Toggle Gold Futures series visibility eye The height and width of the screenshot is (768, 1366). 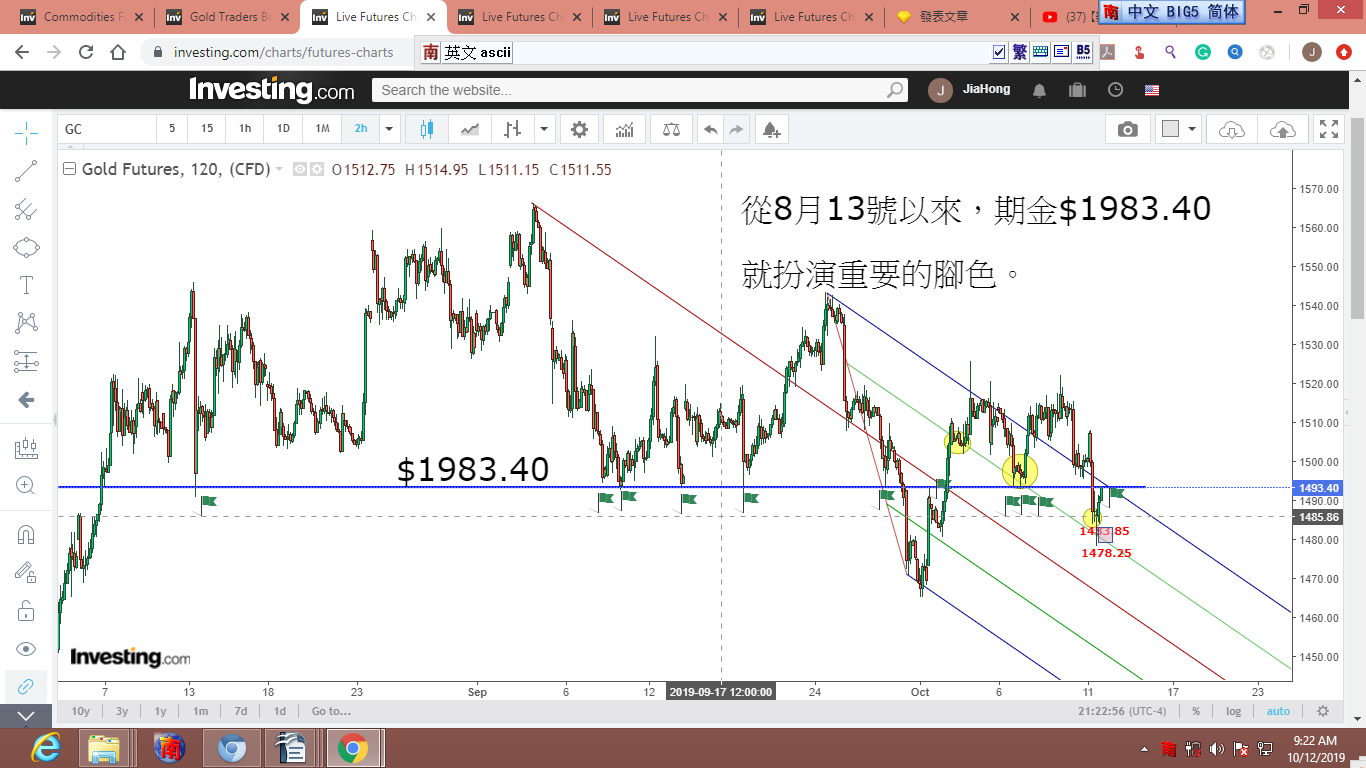298,170
